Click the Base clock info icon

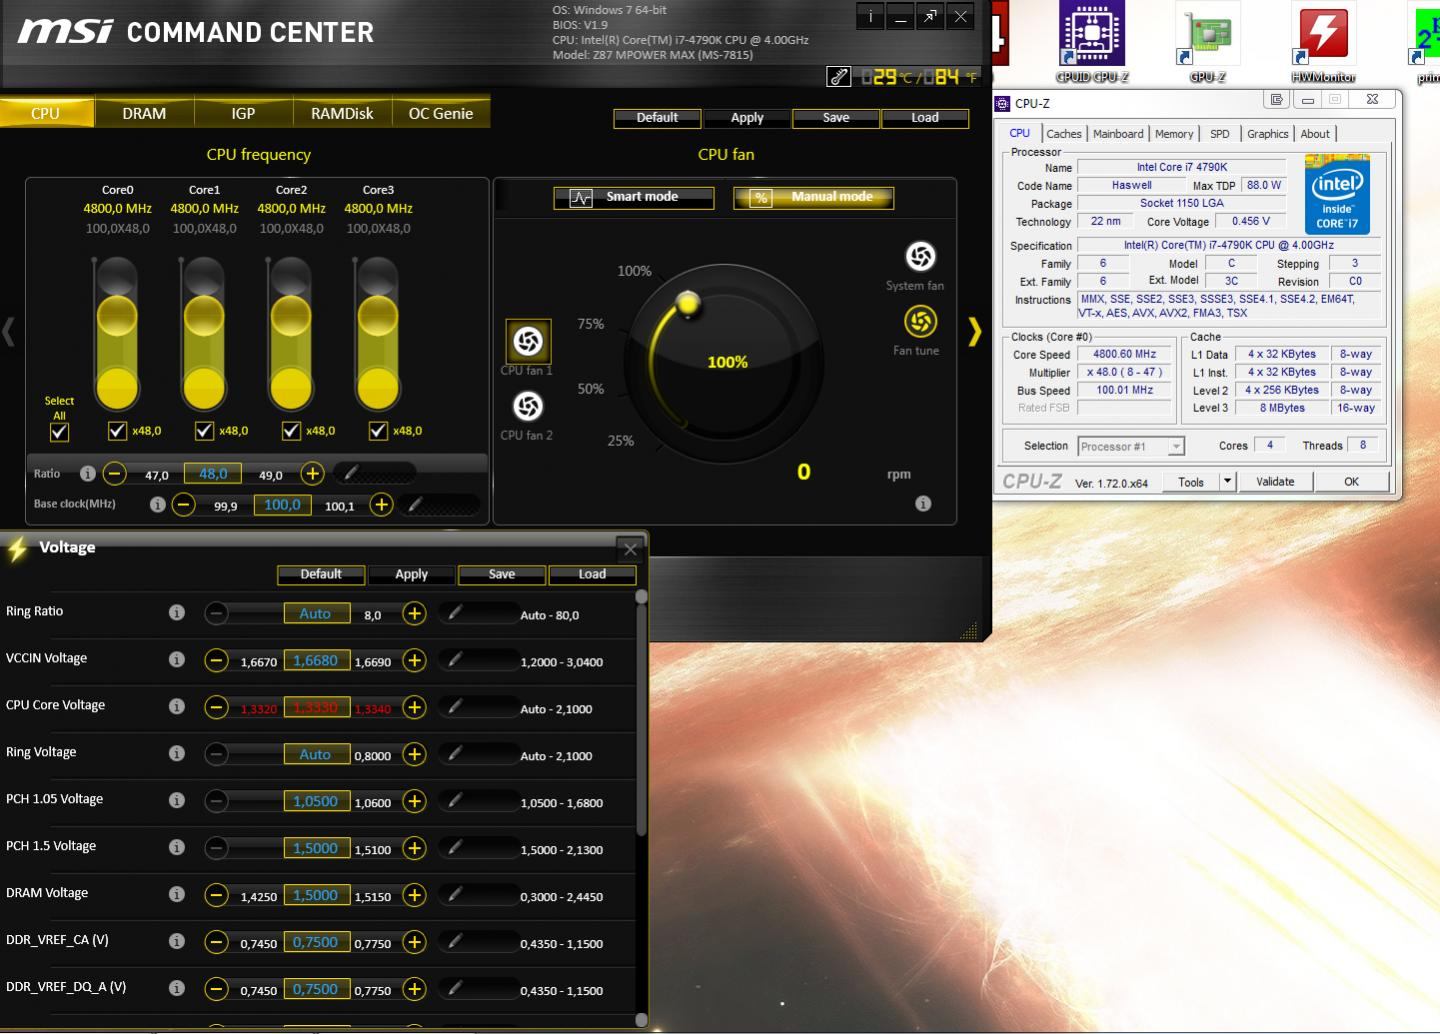click(157, 504)
